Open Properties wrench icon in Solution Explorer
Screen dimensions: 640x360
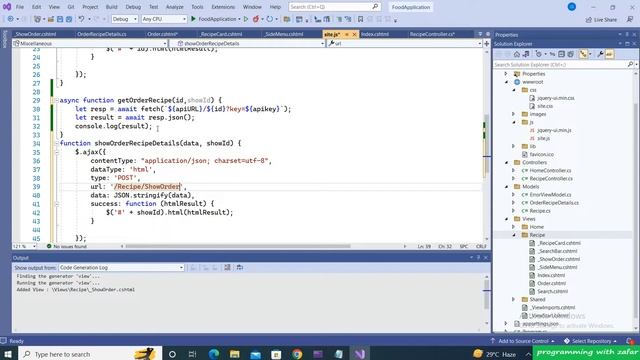click(x=600, y=54)
